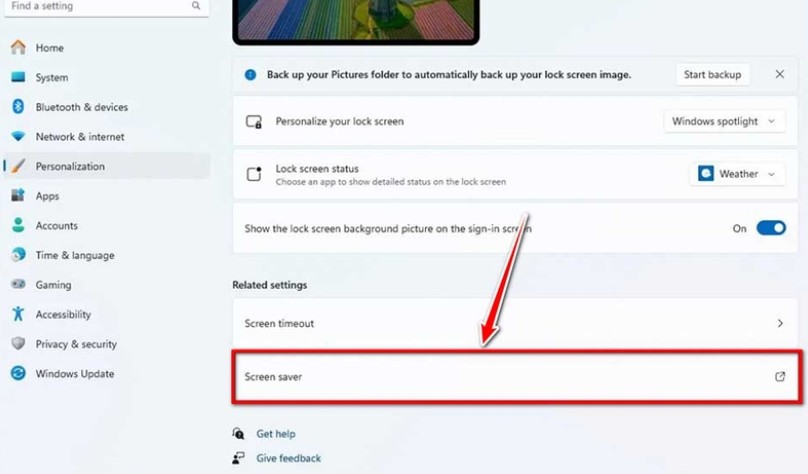Select the Network & internet wifi icon
The image size is (808, 474).
pyautogui.click(x=18, y=137)
